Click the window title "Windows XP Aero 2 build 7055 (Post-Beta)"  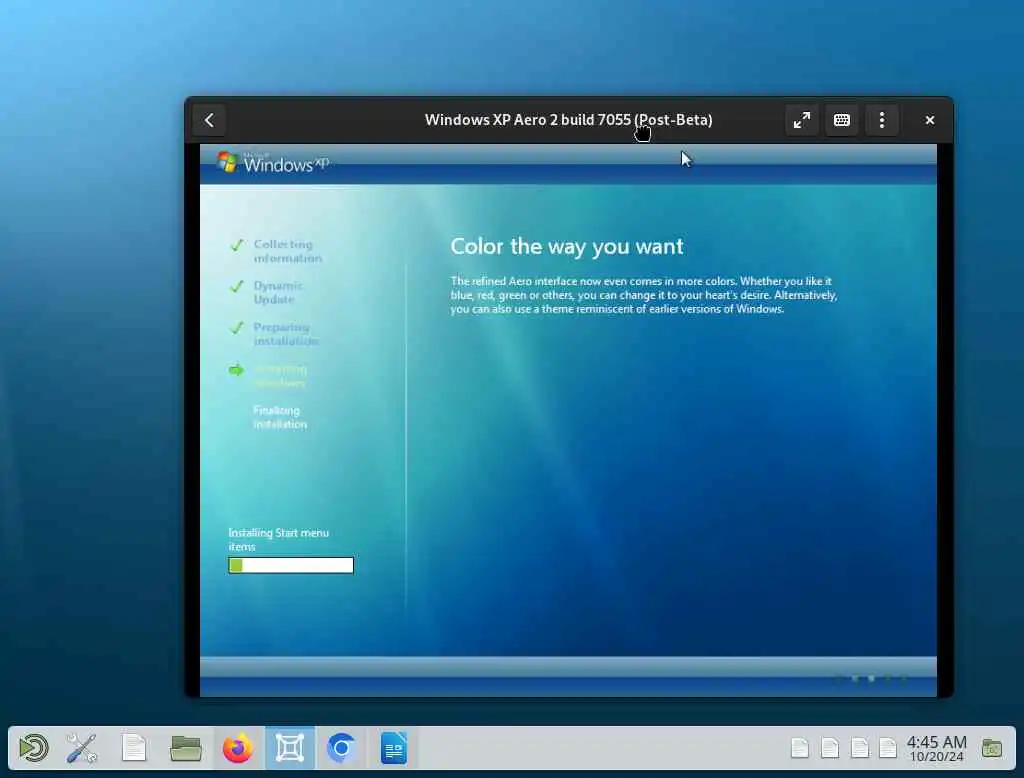[x=568, y=120]
